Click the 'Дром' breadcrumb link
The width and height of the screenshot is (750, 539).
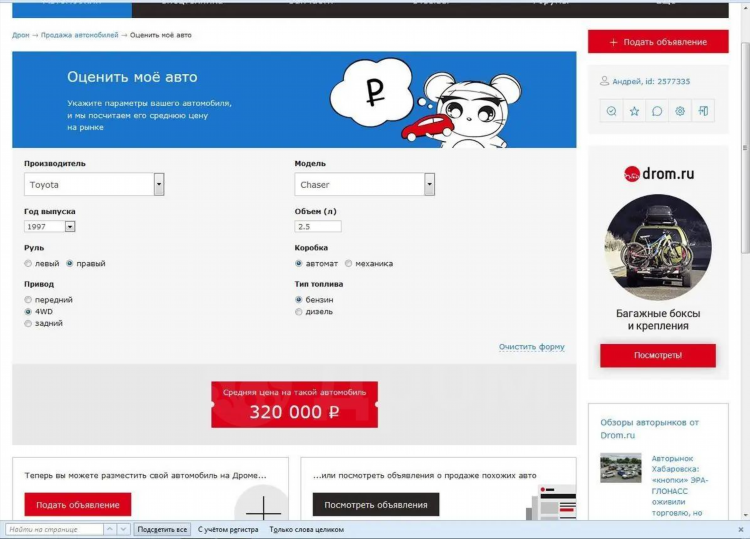pyautogui.click(x=21, y=35)
